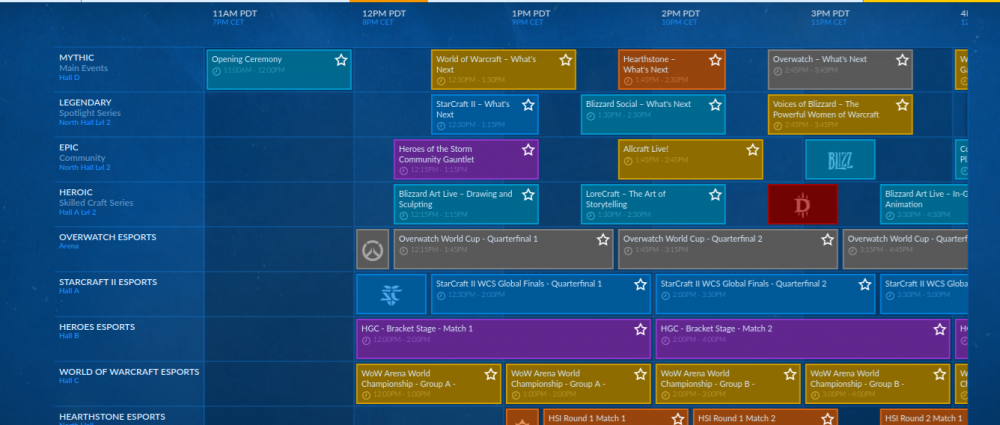
Task: Star HGC Bracket Stage Match 2
Action: (939, 329)
